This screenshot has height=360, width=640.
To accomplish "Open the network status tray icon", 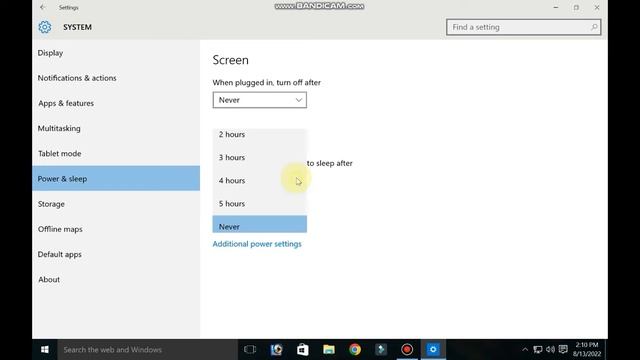I will point(538,349).
